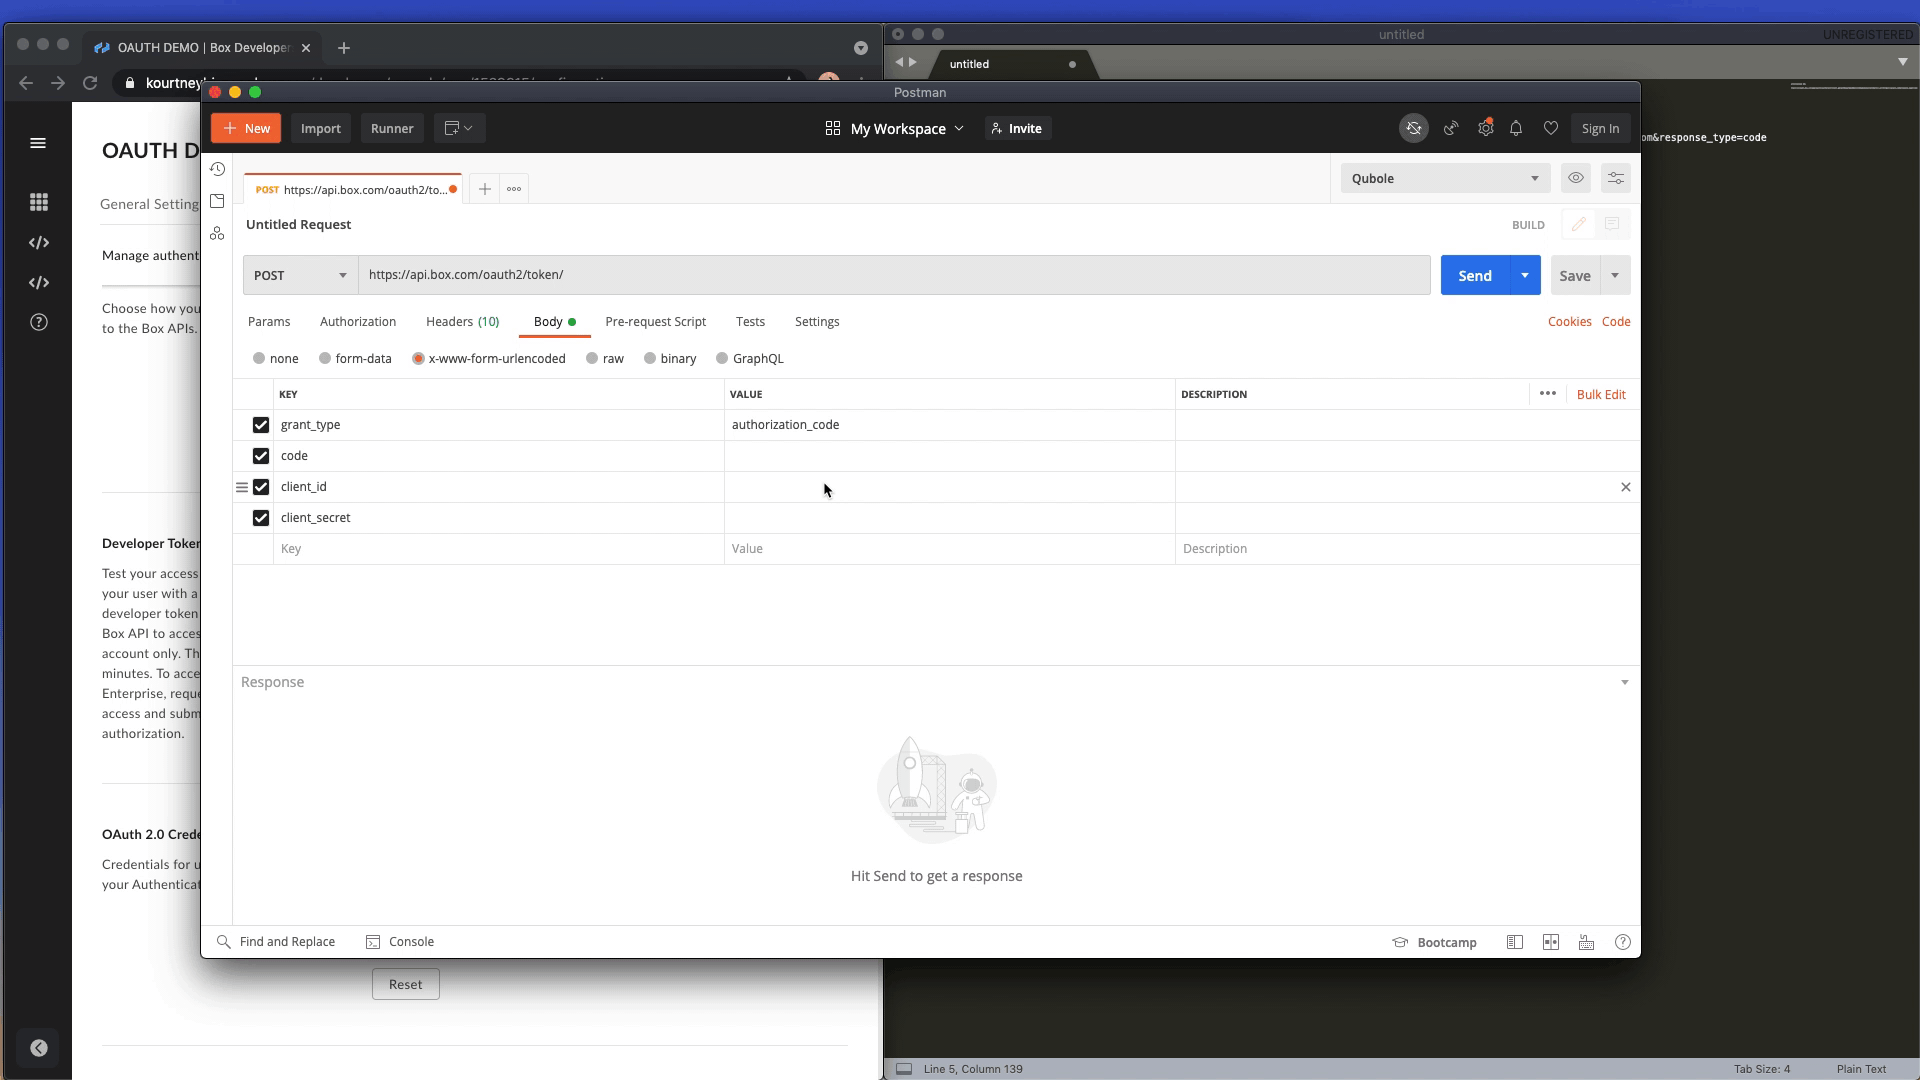Click the Send button to execute request

click(x=1474, y=274)
